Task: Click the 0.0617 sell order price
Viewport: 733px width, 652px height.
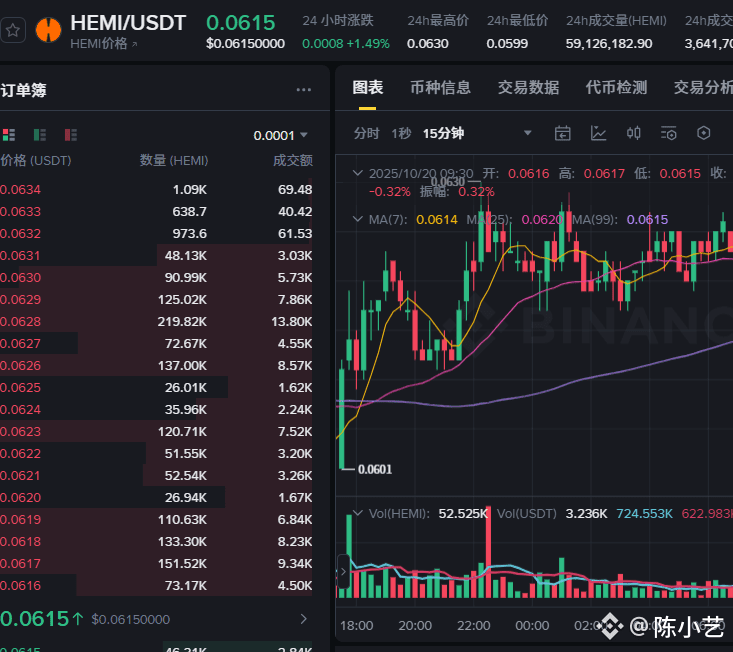Action: click(x=20, y=564)
